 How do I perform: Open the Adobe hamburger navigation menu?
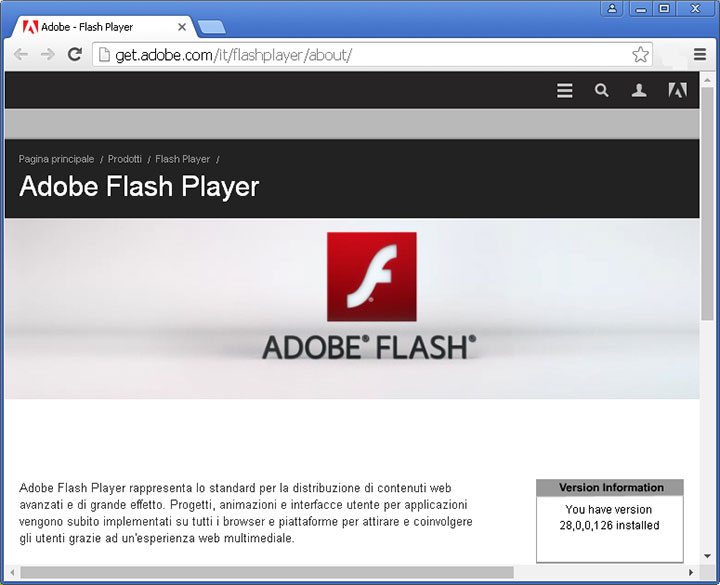565,91
